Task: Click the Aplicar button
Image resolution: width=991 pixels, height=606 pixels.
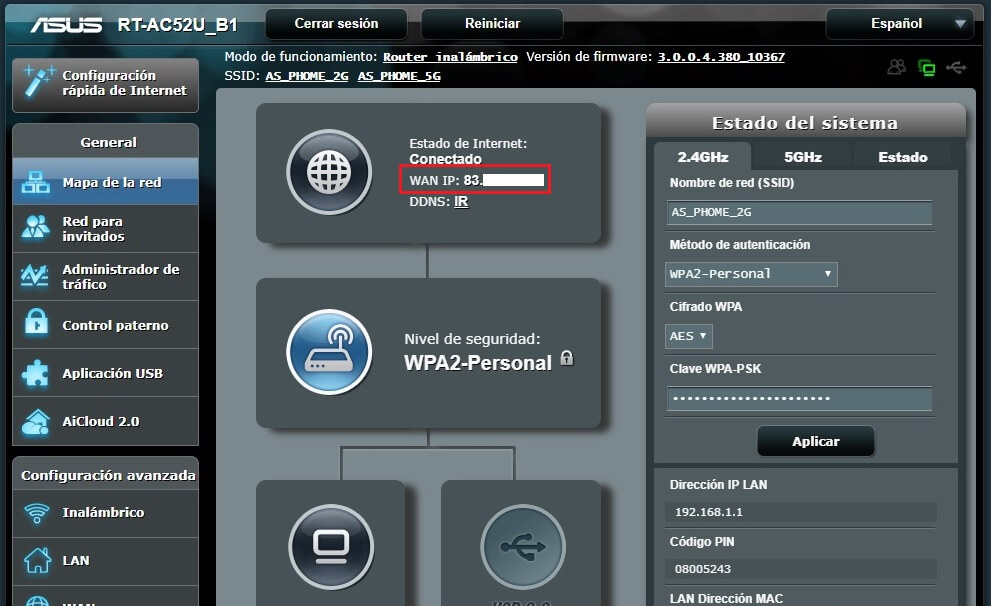Action: [816, 441]
